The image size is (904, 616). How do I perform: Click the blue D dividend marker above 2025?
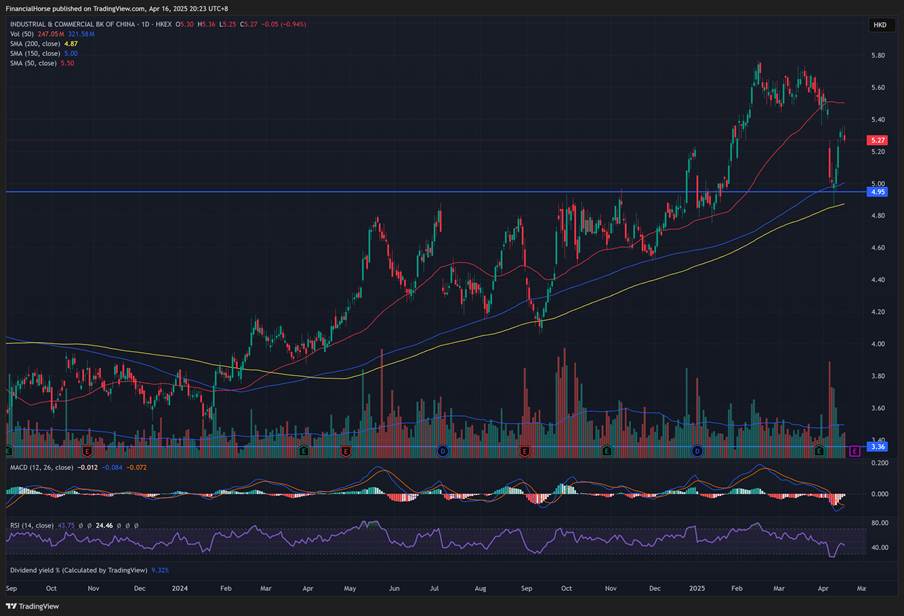[697, 451]
